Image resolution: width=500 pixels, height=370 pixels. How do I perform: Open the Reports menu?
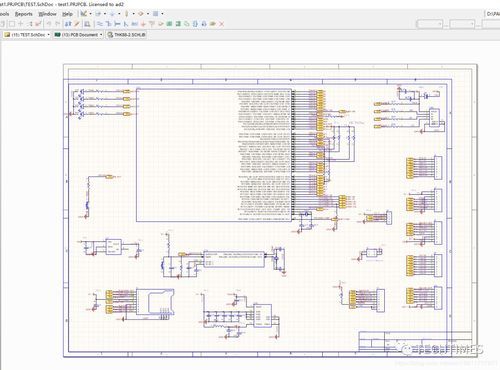(x=24, y=14)
